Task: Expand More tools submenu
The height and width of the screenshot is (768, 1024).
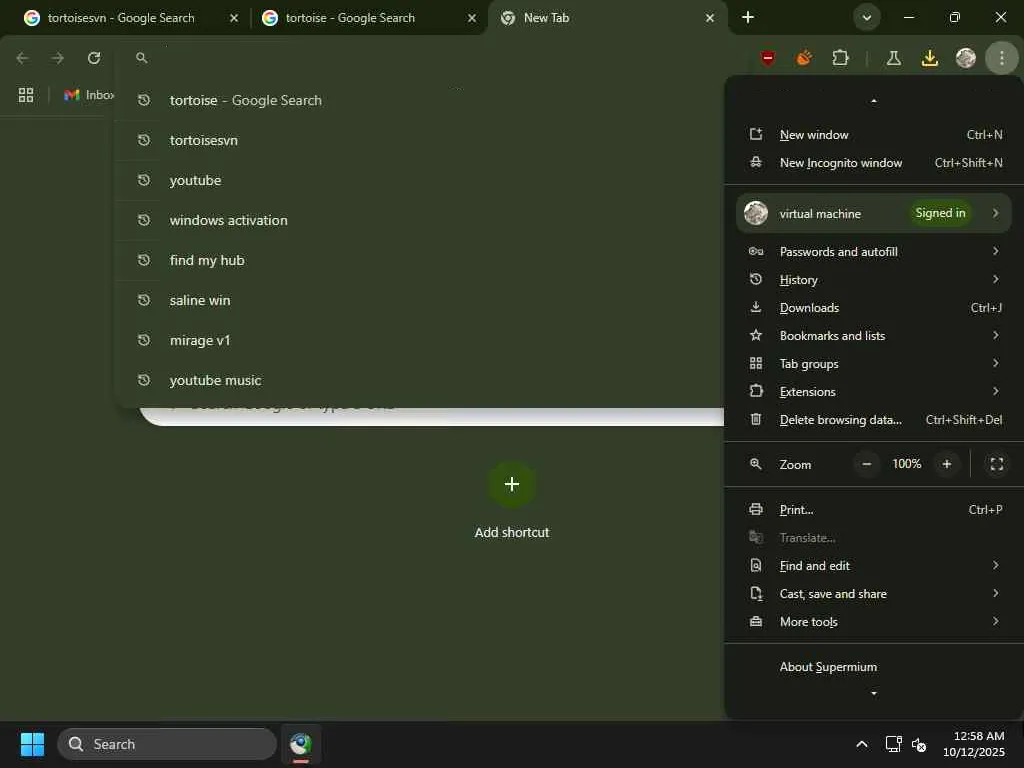Action: pos(874,622)
